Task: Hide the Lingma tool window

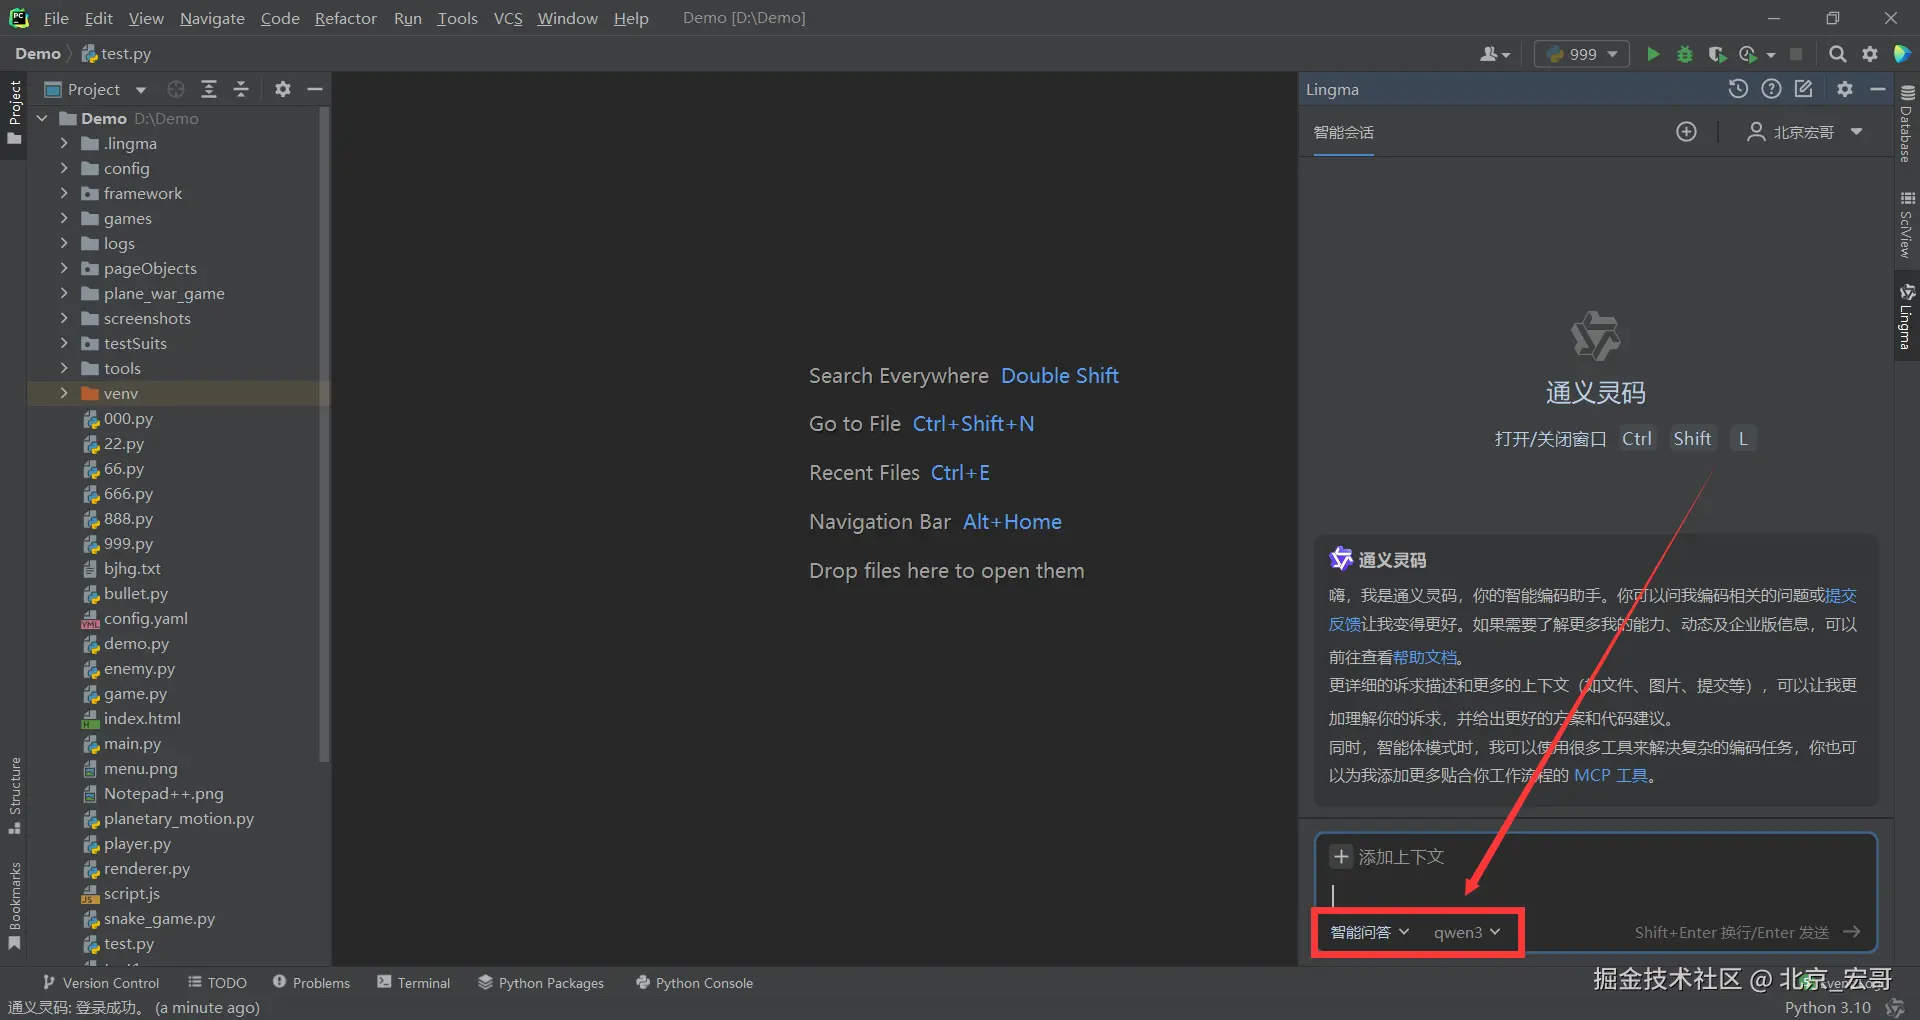Action: pyautogui.click(x=1878, y=89)
